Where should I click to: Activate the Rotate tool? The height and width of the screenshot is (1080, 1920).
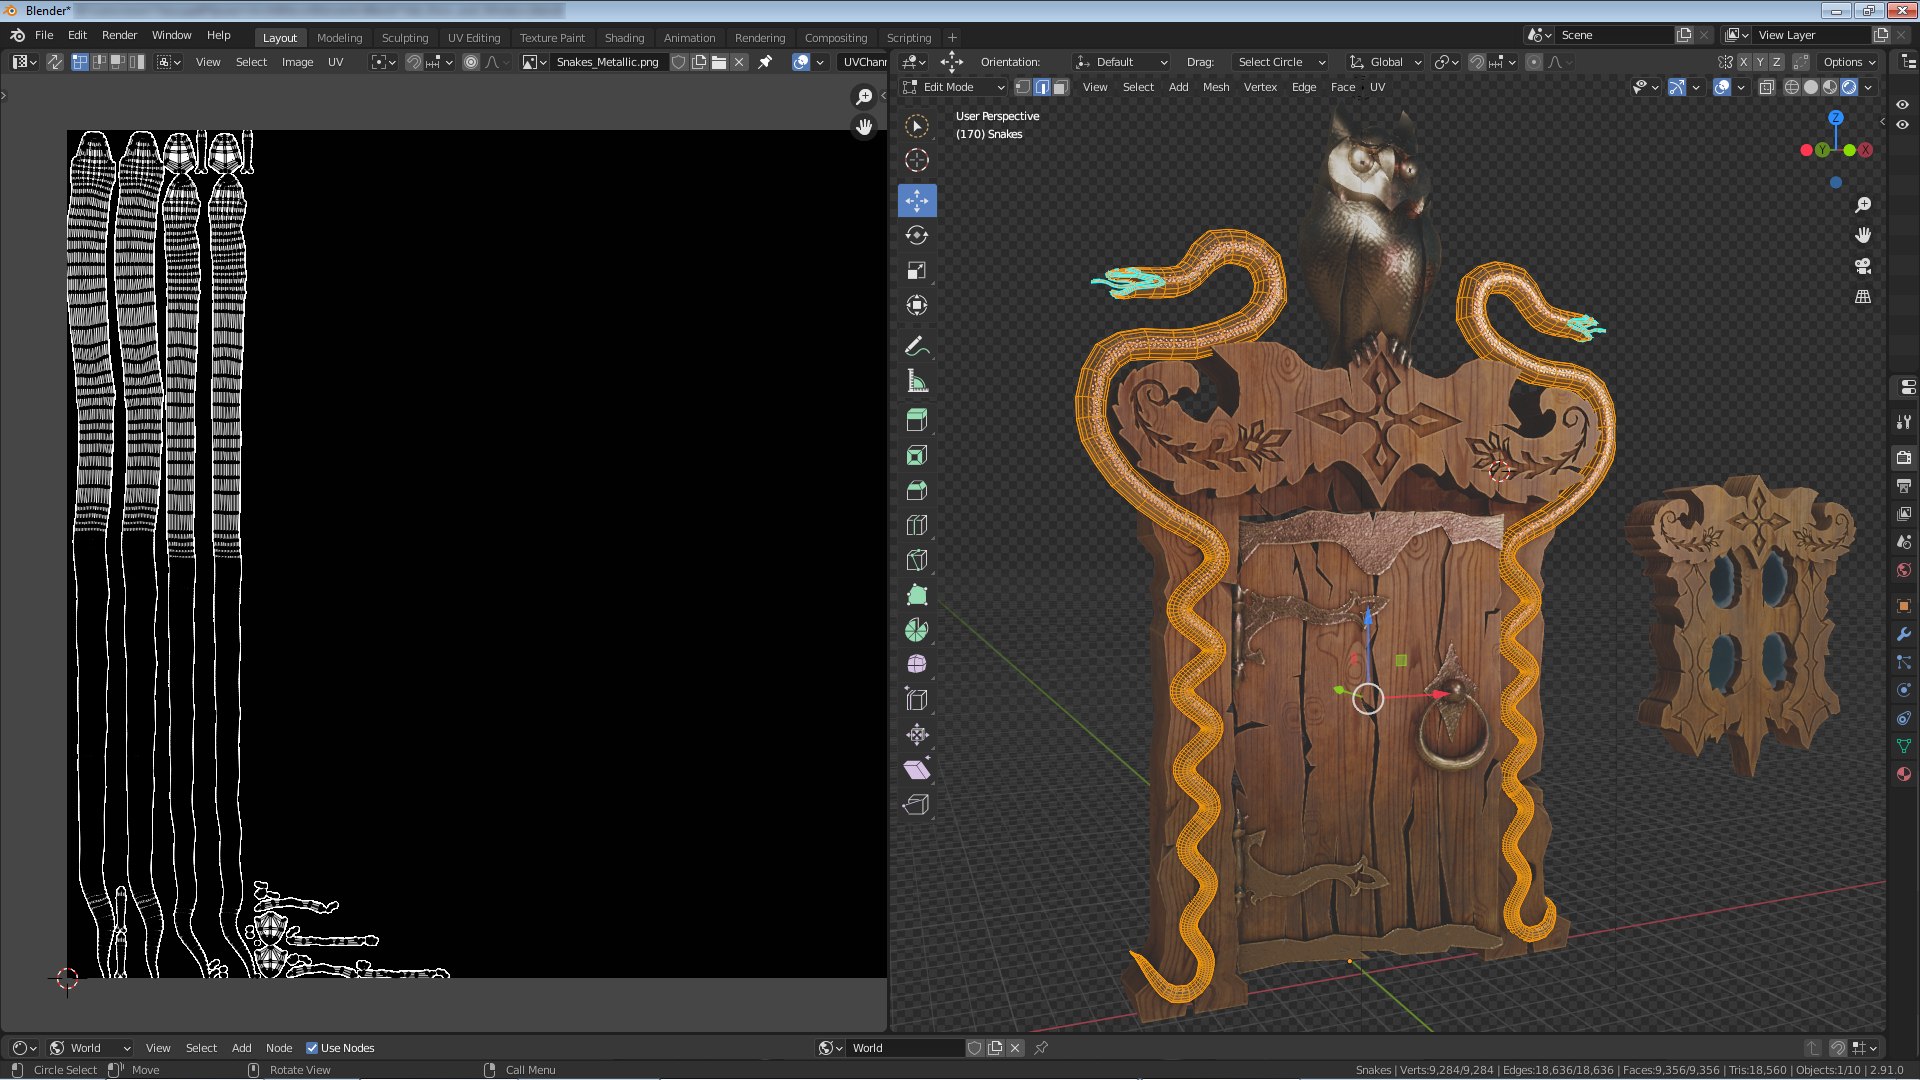point(916,235)
